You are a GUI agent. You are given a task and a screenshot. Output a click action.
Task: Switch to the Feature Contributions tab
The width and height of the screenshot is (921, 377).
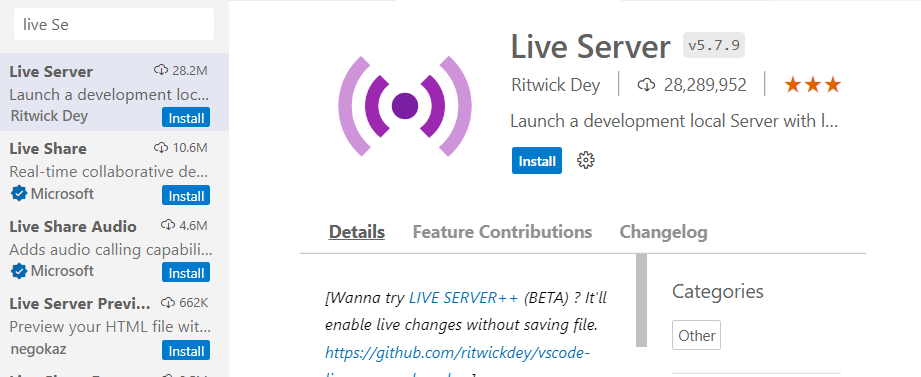[x=502, y=232]
